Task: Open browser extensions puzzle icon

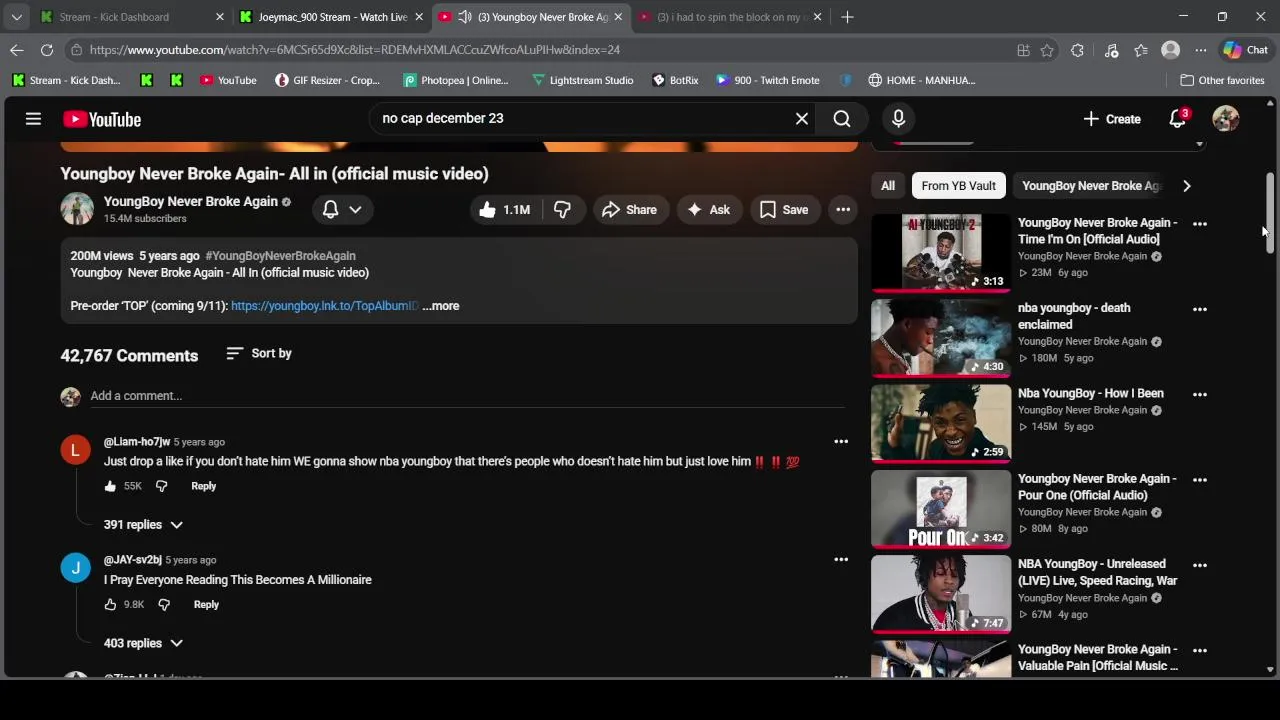Action: click(1077, 50)
